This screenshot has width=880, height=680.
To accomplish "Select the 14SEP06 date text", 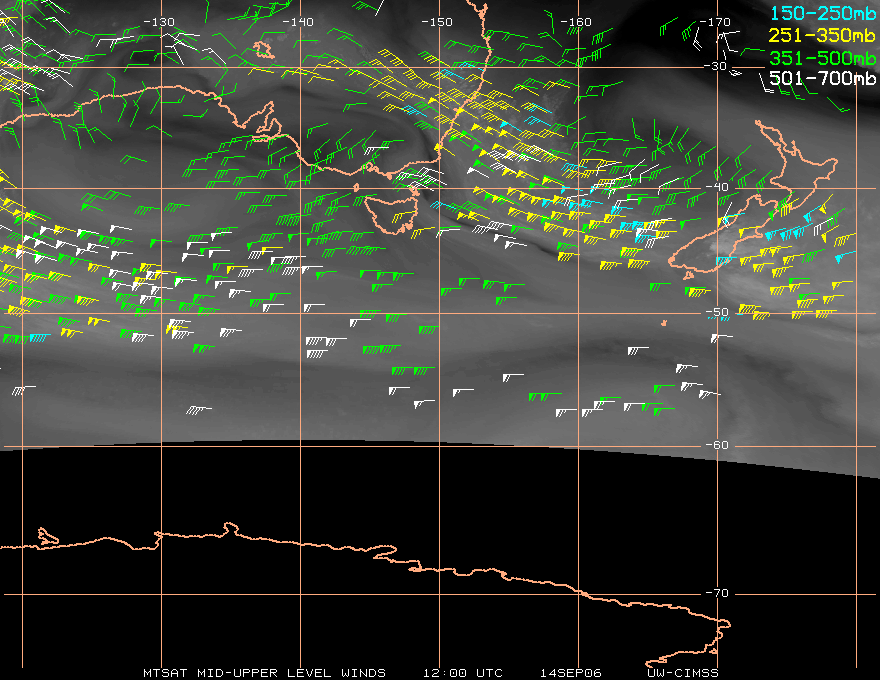I will pos(568,672).
